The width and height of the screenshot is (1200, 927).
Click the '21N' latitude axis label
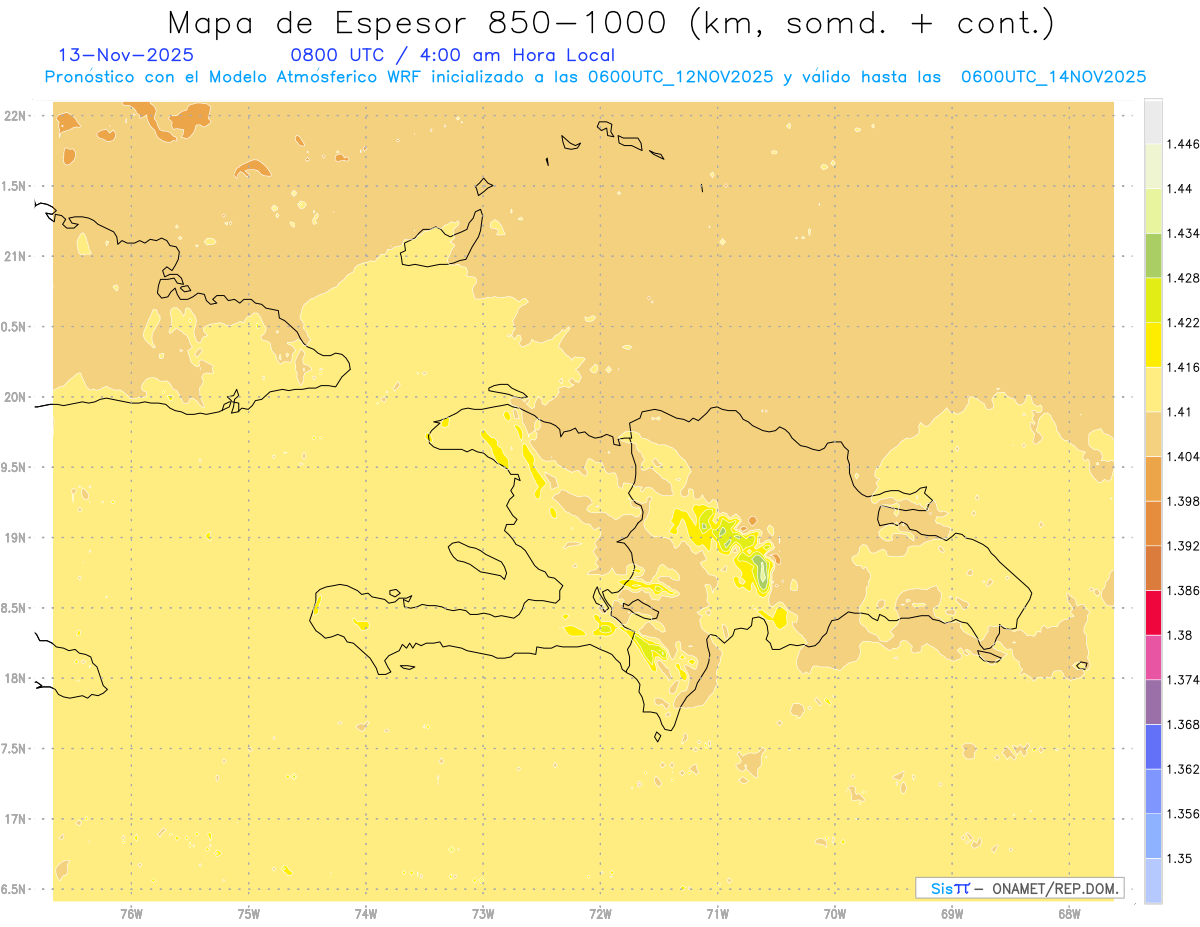click(x=16, y=256)
